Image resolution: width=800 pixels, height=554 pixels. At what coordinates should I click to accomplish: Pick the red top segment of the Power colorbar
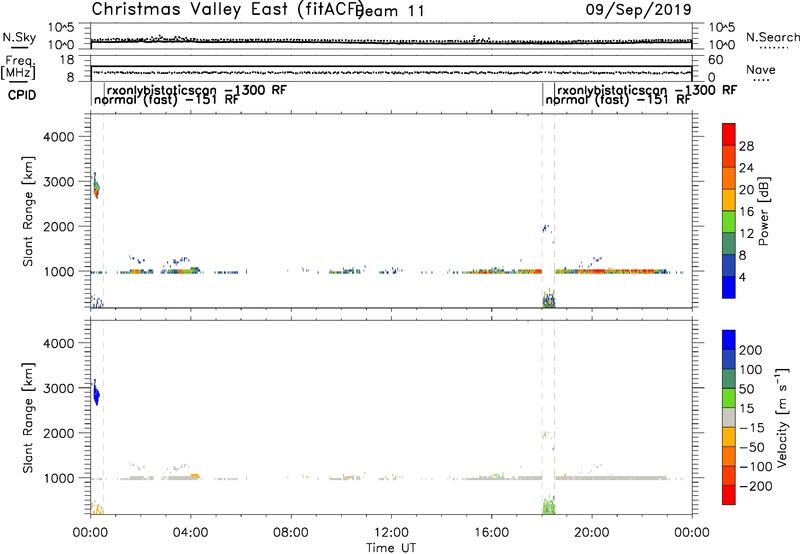pos(729,134)
